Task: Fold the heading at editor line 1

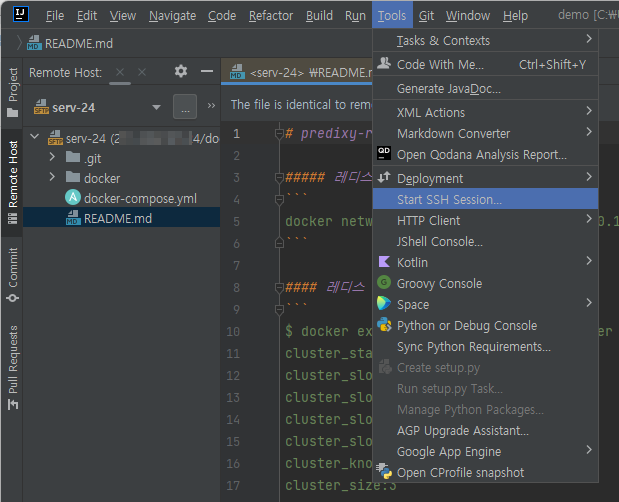Action: (279, 133)
